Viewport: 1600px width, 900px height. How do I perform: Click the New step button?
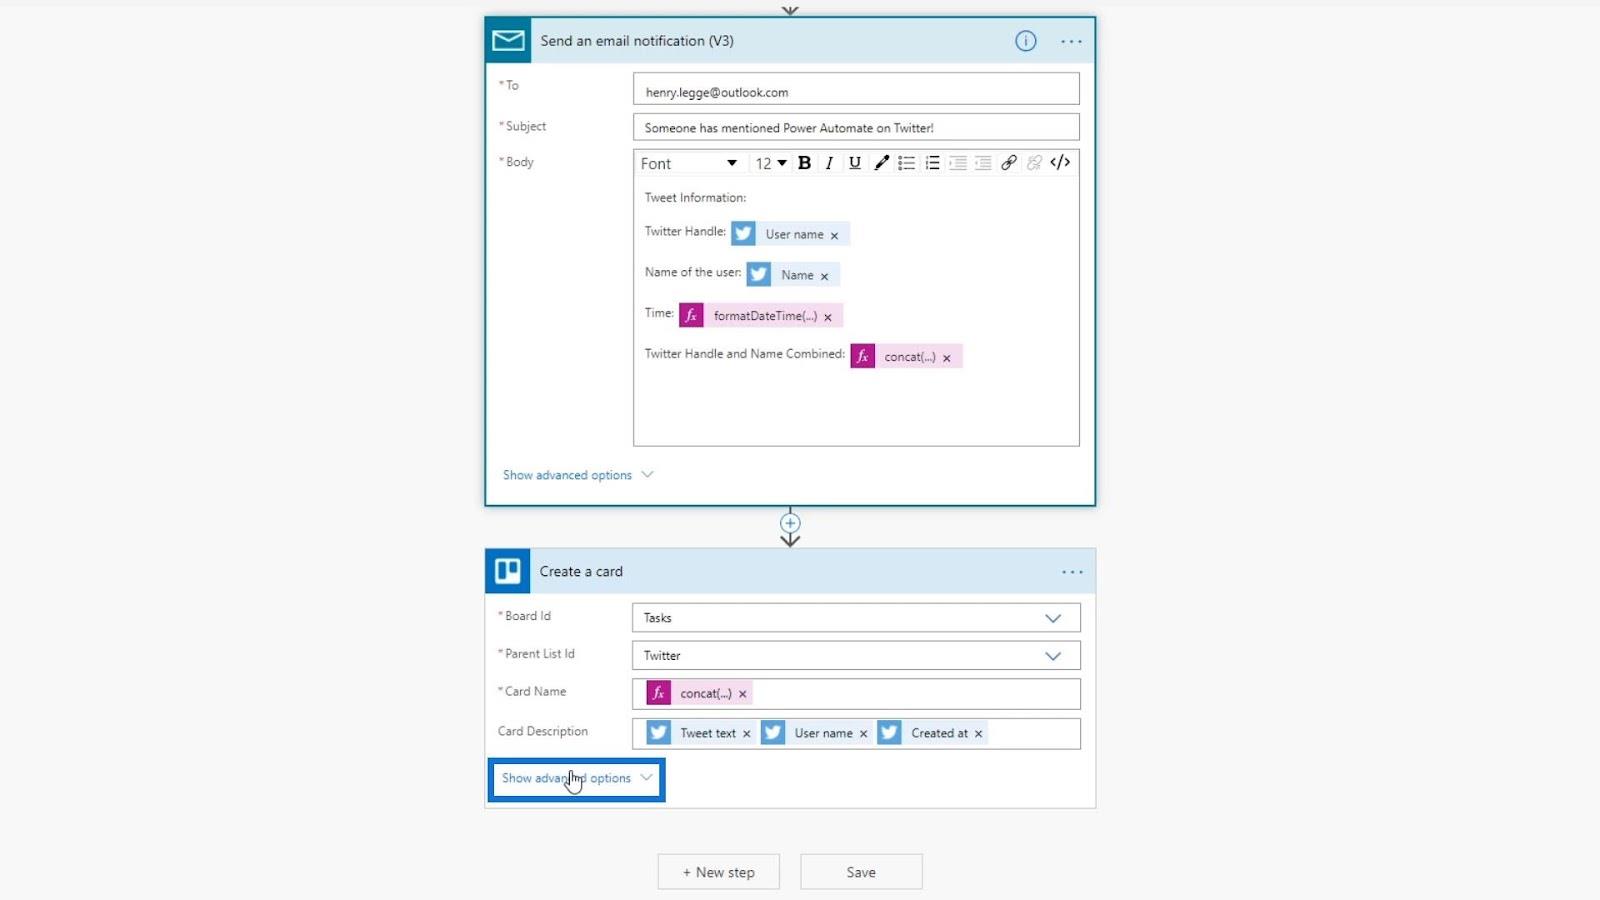719,872
